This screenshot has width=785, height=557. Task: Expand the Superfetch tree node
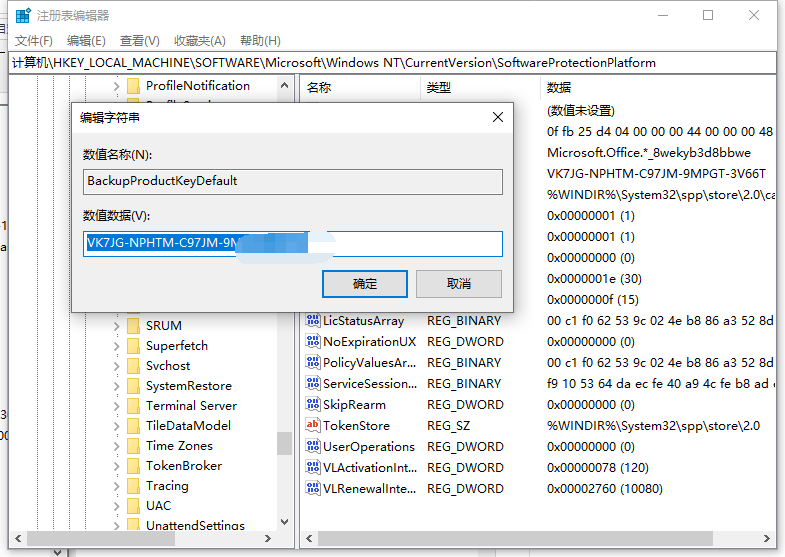pos(117,346)
